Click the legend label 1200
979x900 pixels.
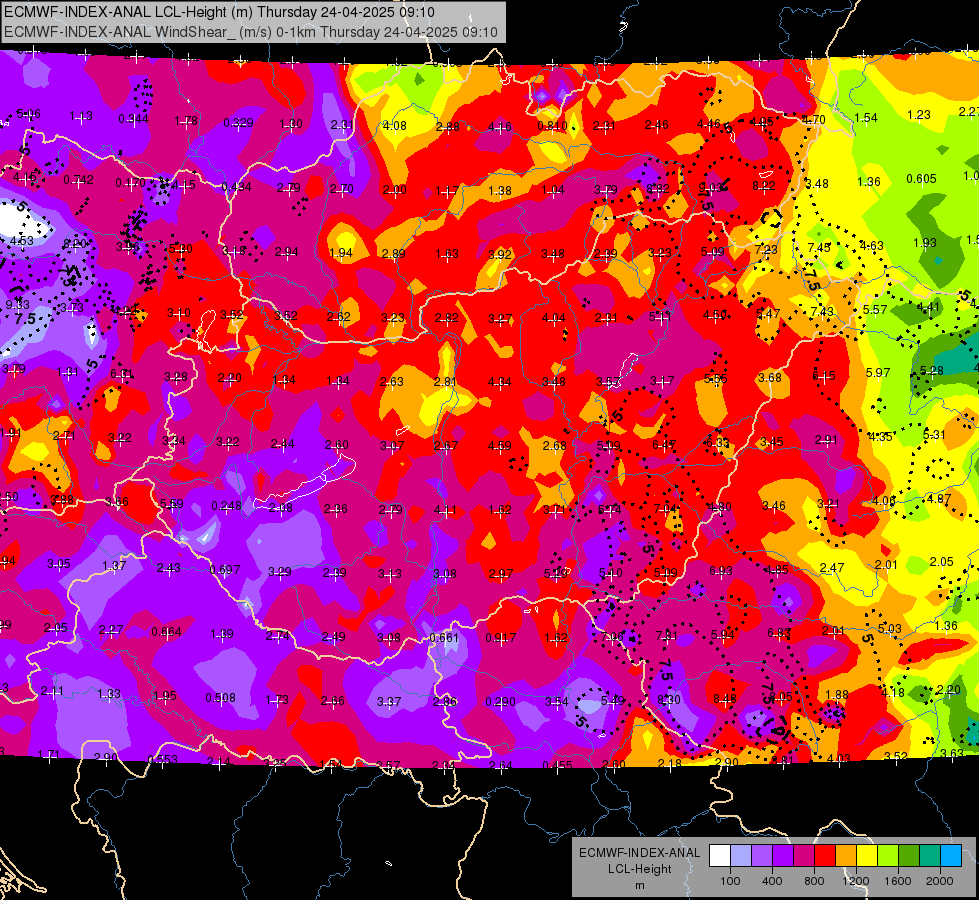click(855, 881)
